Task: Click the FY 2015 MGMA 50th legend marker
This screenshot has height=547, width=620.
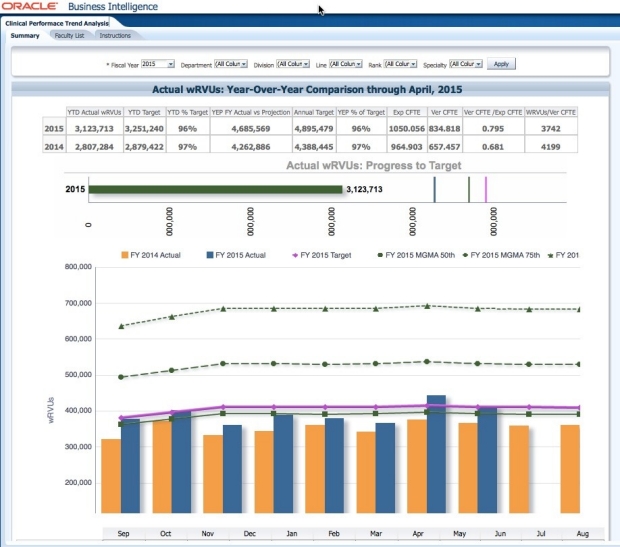Action: [376, 255]
